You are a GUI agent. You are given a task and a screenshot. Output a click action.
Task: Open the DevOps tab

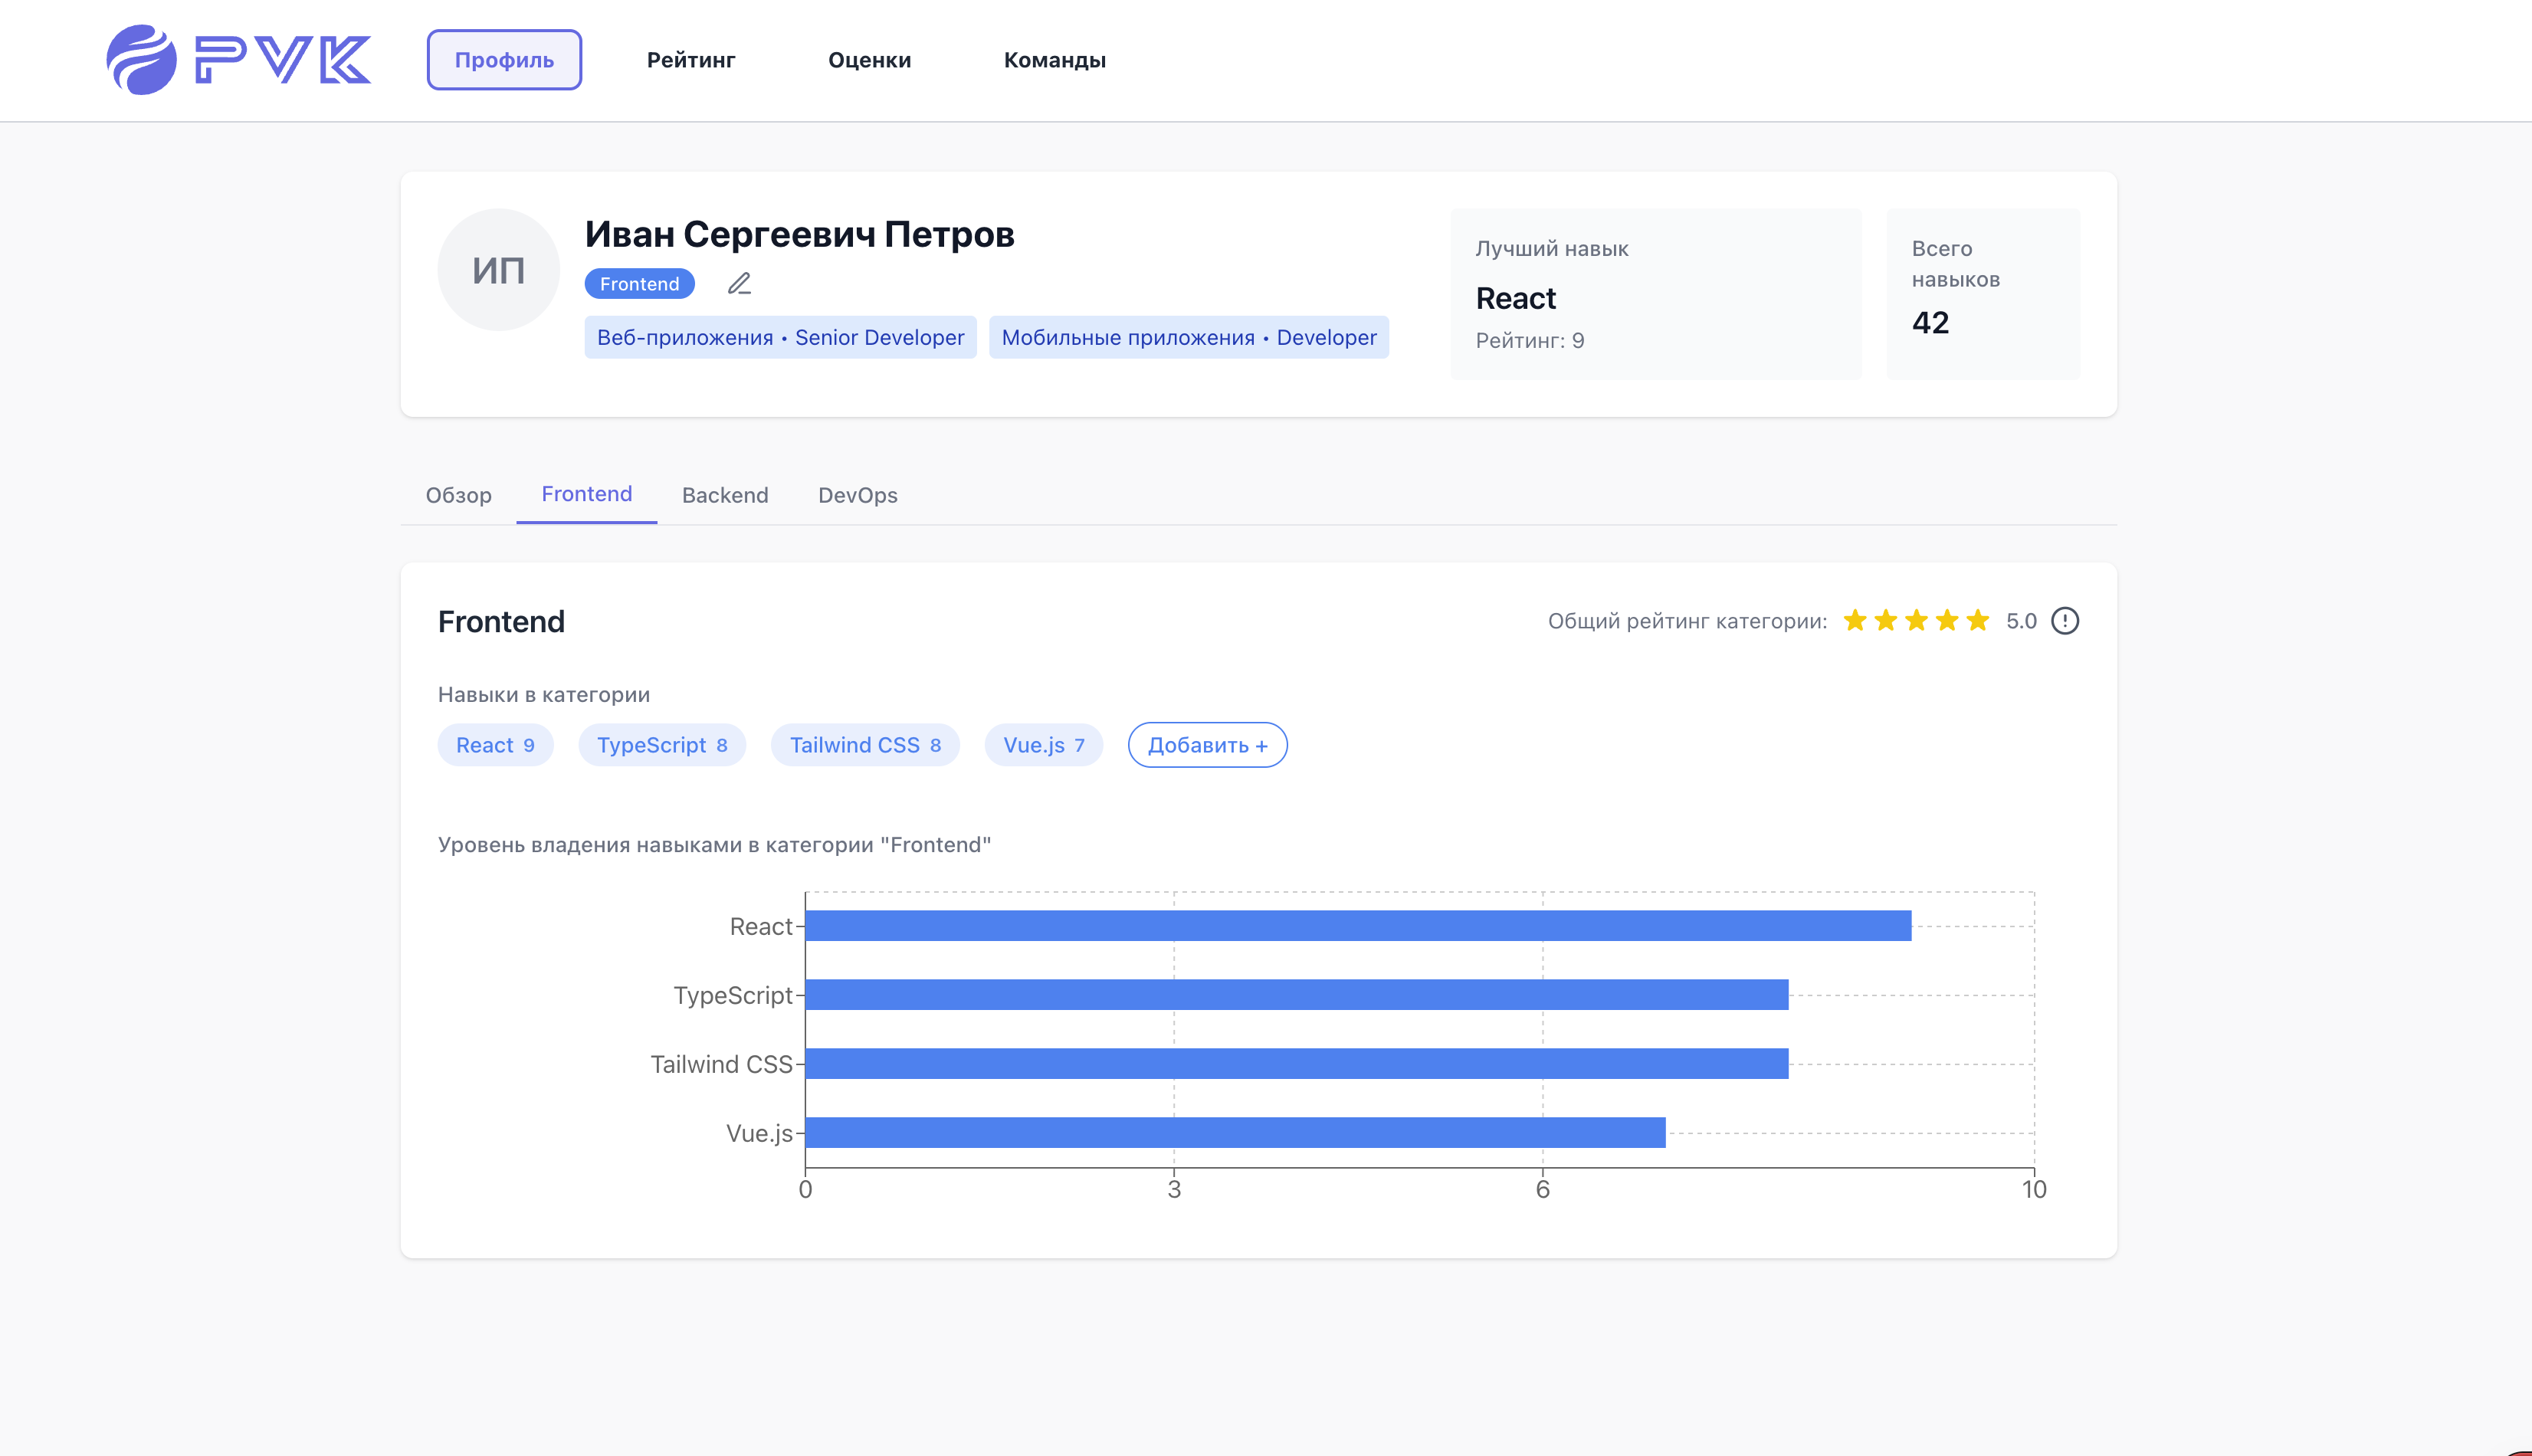click(x=857, y=495)
